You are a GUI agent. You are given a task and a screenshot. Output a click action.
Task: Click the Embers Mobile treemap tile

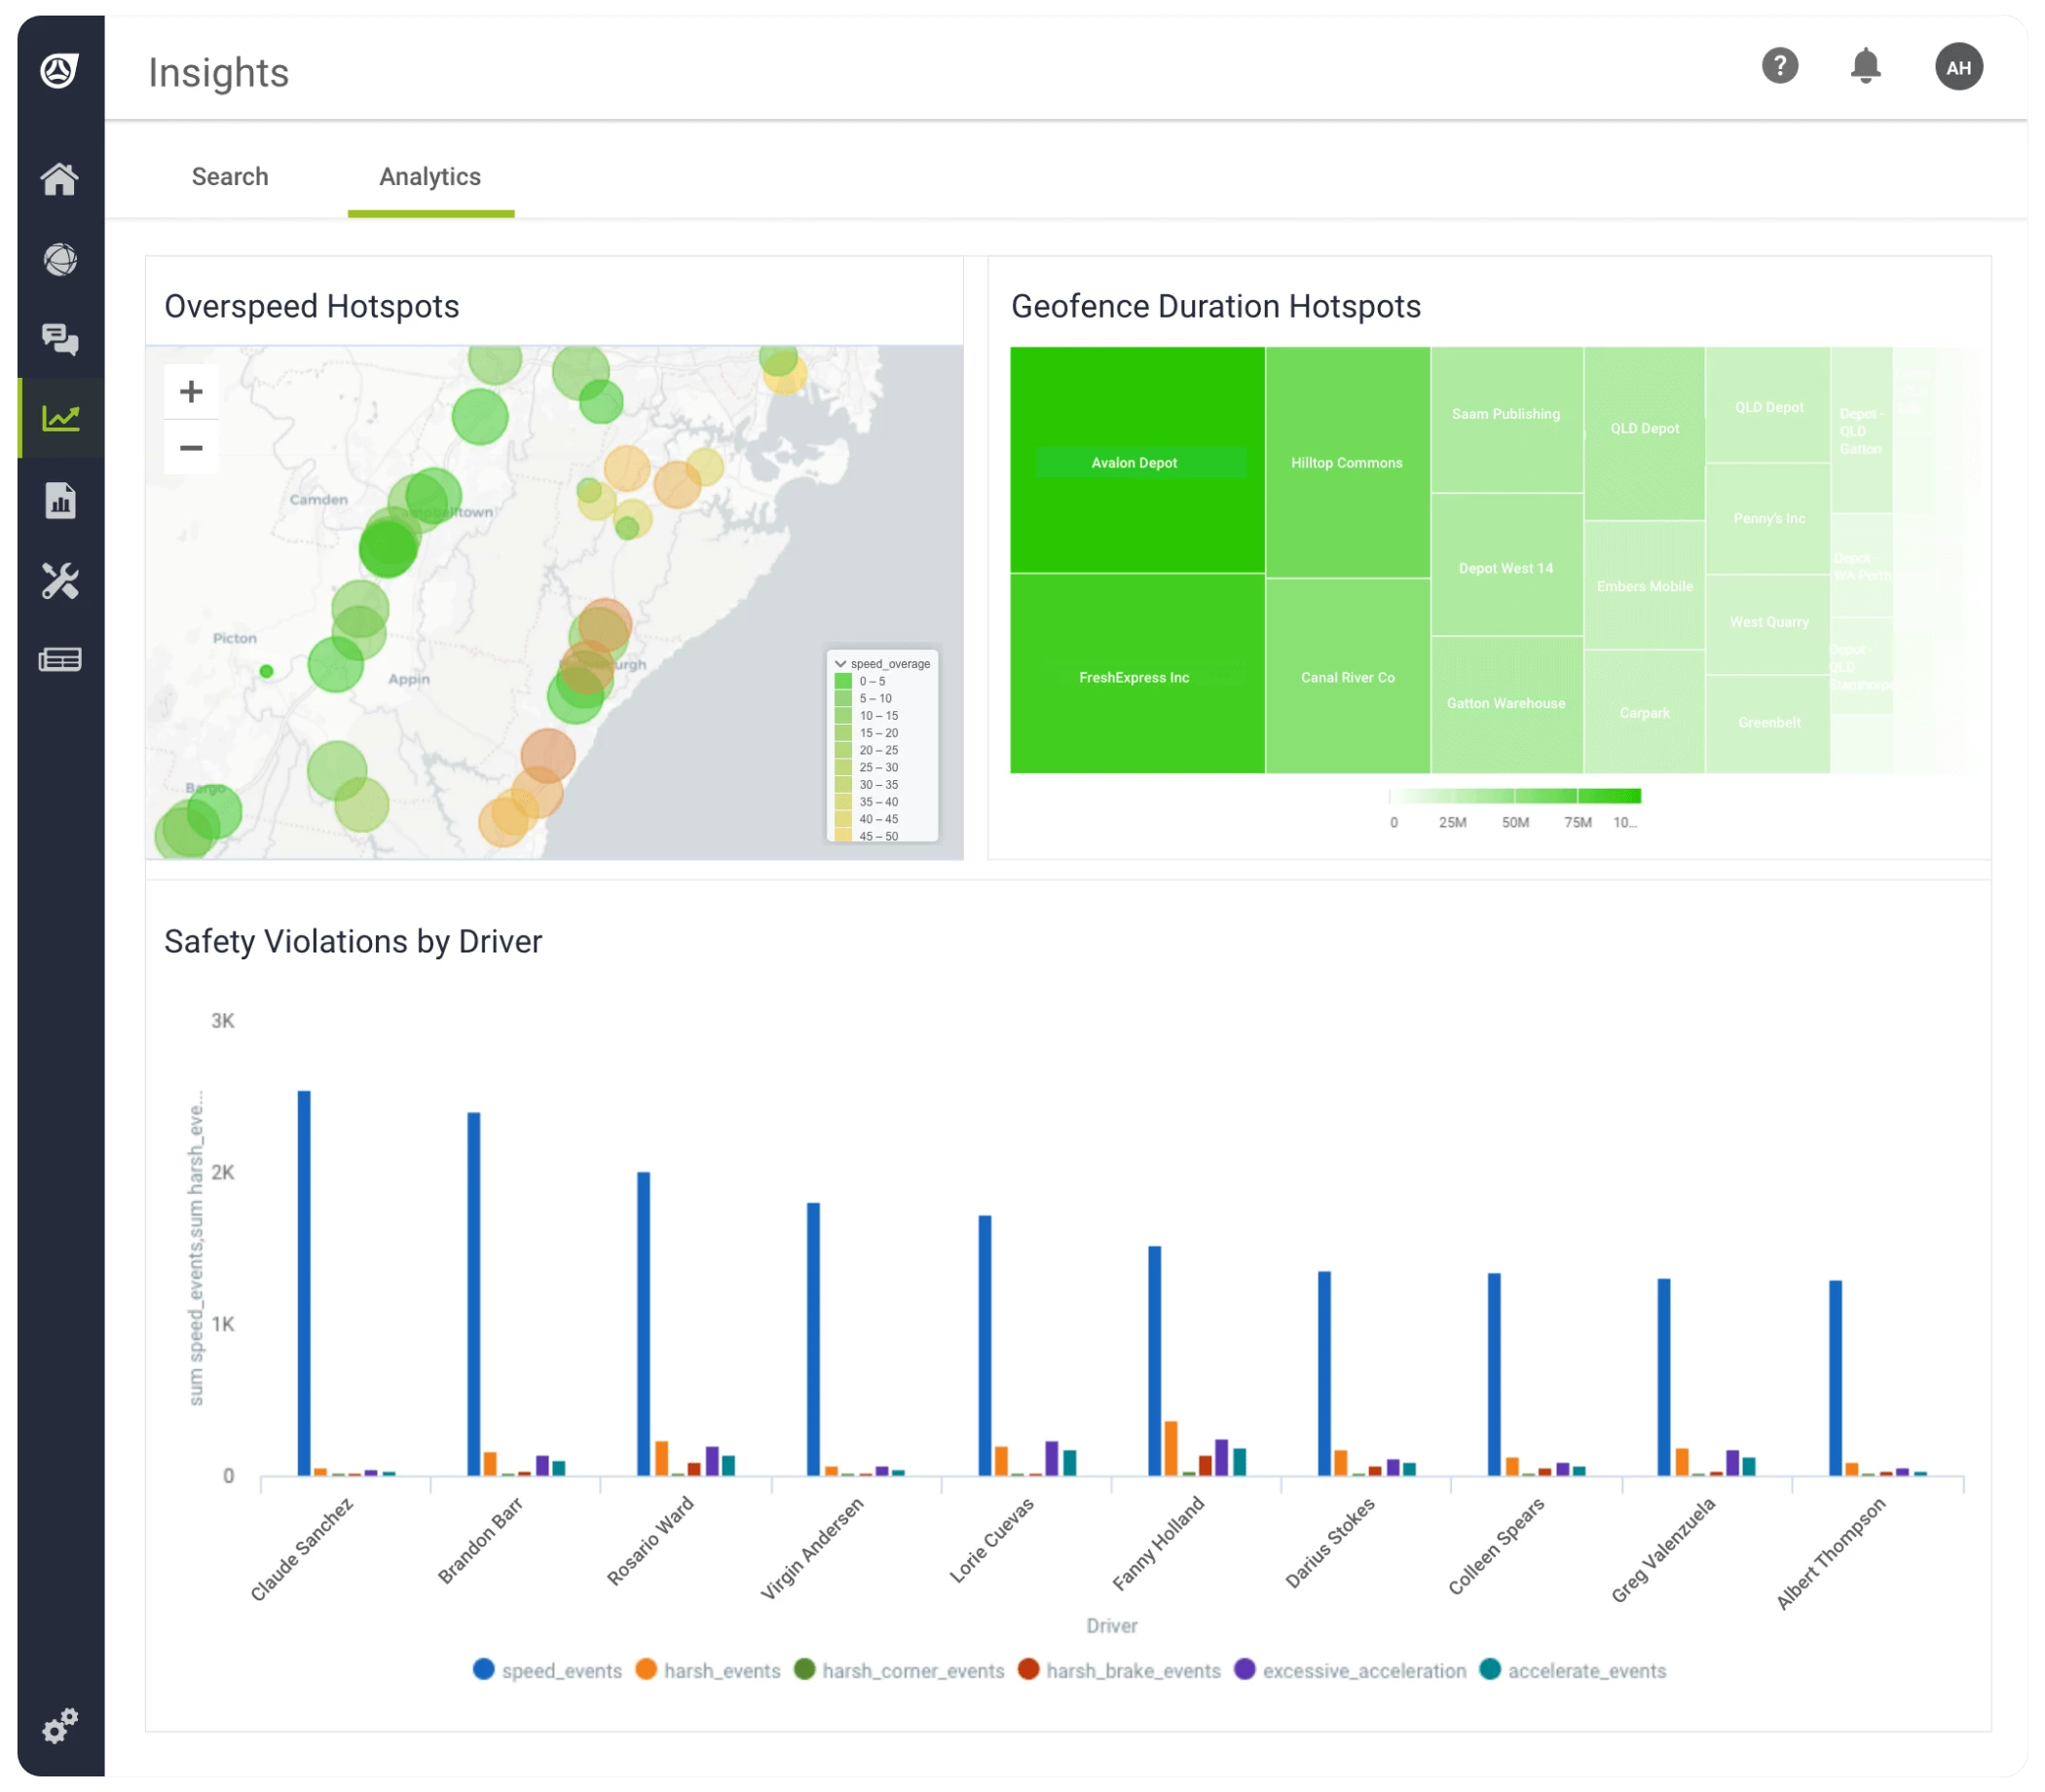pyautogui.click(x=1644, y=586)
